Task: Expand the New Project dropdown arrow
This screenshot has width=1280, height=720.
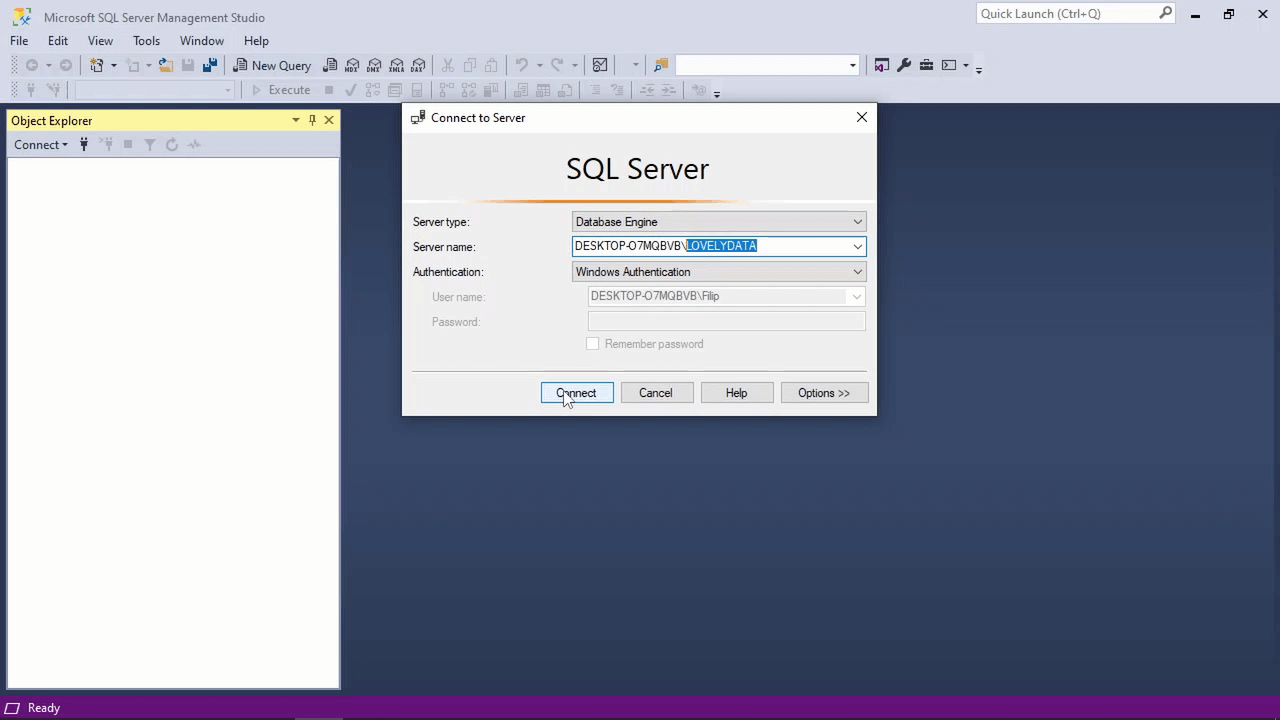Action: 113,65
